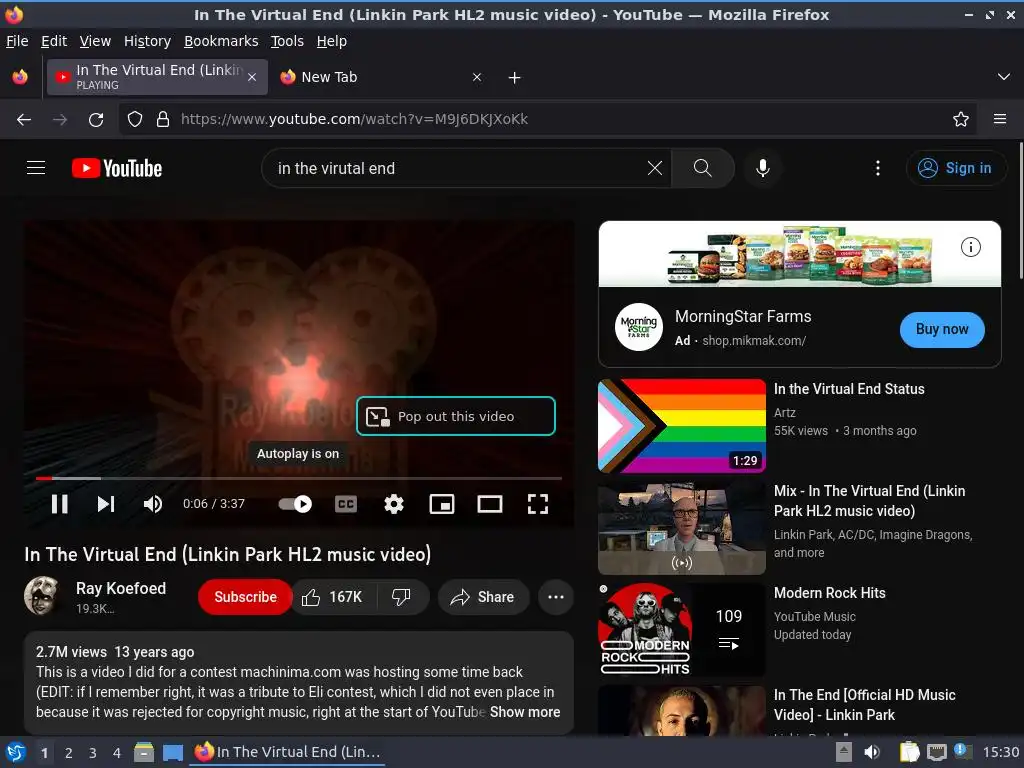Viewport: 1024px width, 768px height.
Task: Click the Sign in button
Action: (955, 168)
